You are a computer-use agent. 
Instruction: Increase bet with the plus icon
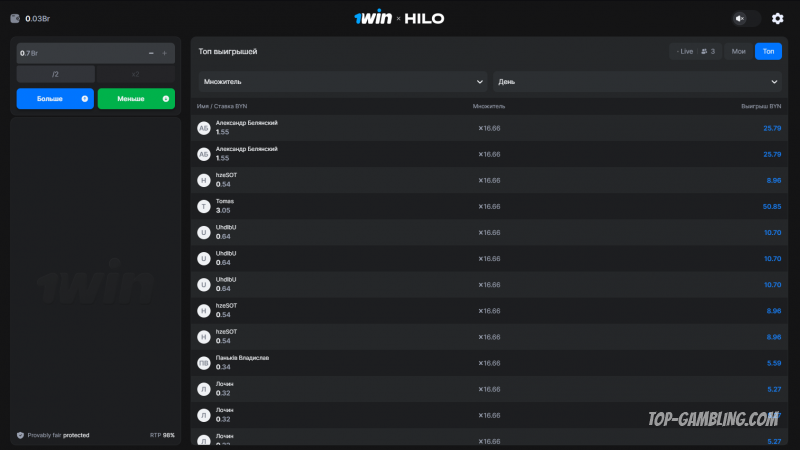[164, 53]
